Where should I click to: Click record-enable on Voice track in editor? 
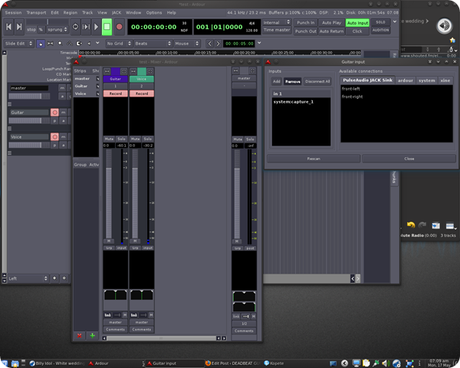pos(54,137)
